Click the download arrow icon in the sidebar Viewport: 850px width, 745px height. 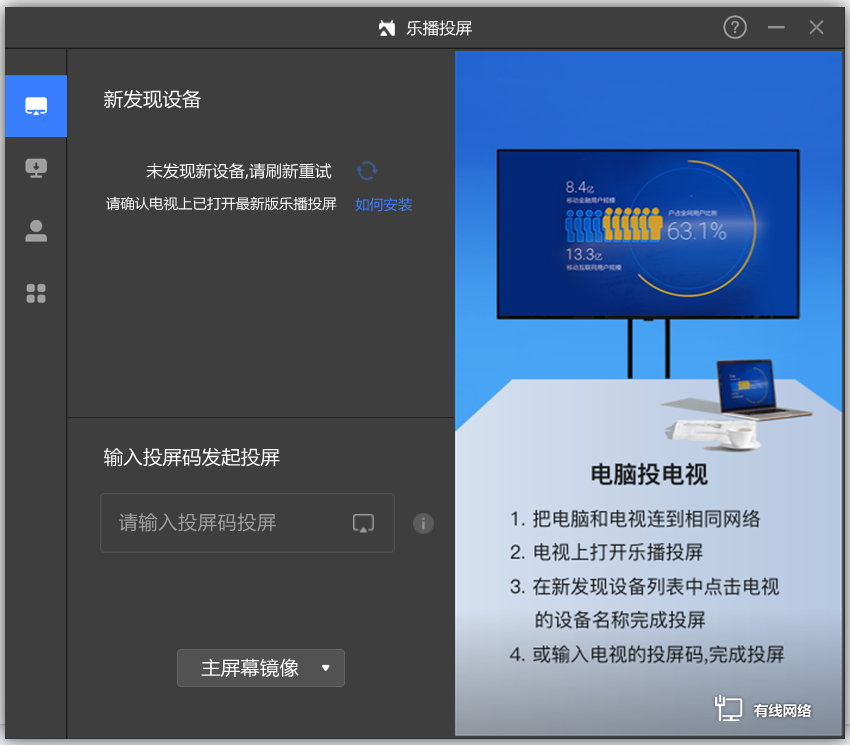(36, 168)
